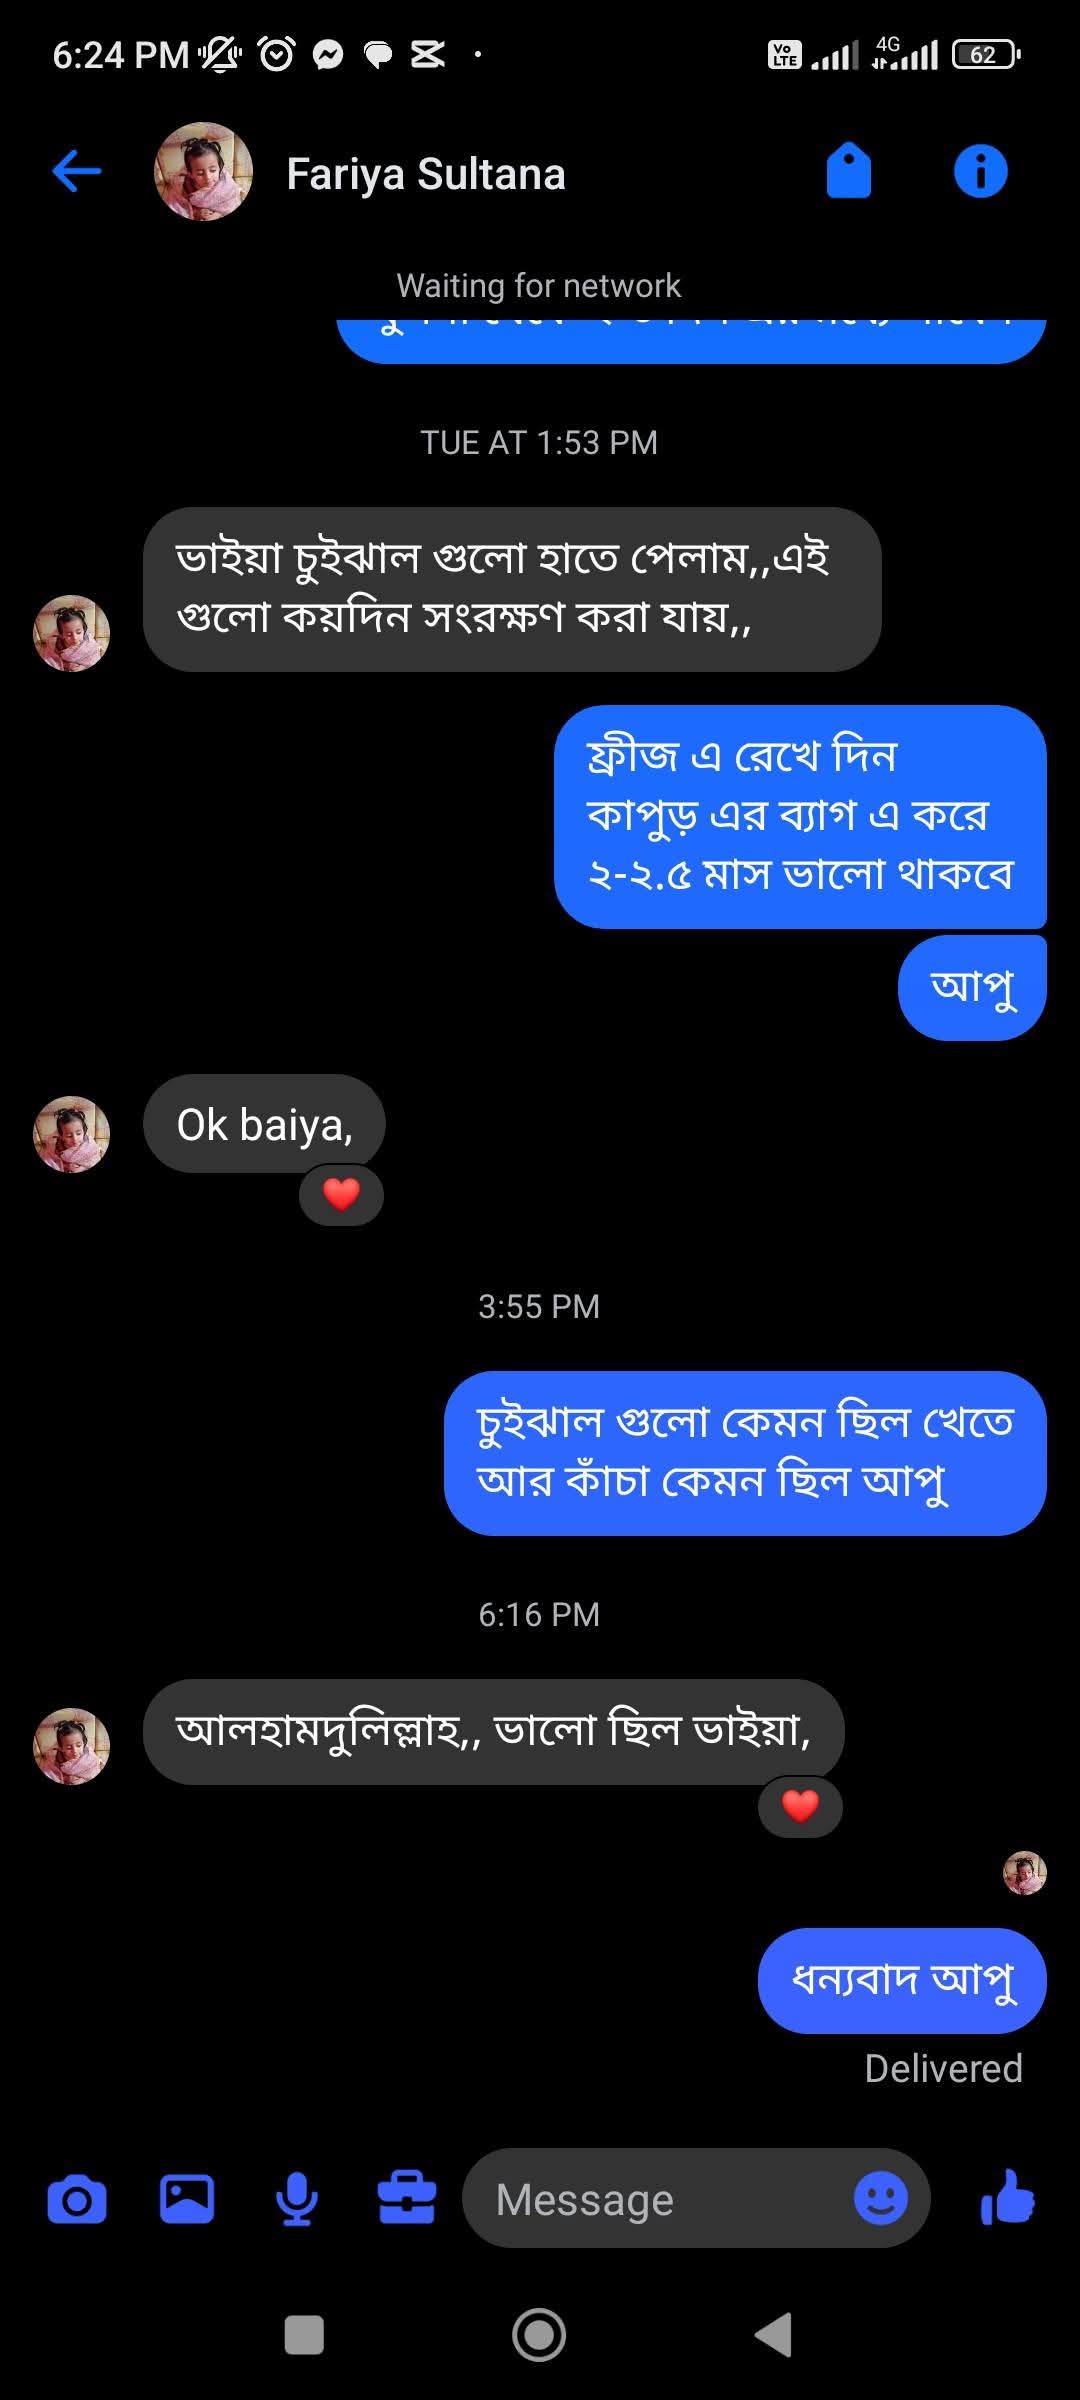Open the emoji picker smiley
This screenshot has height=2400, width=1080.
[x=880, y=2199]
